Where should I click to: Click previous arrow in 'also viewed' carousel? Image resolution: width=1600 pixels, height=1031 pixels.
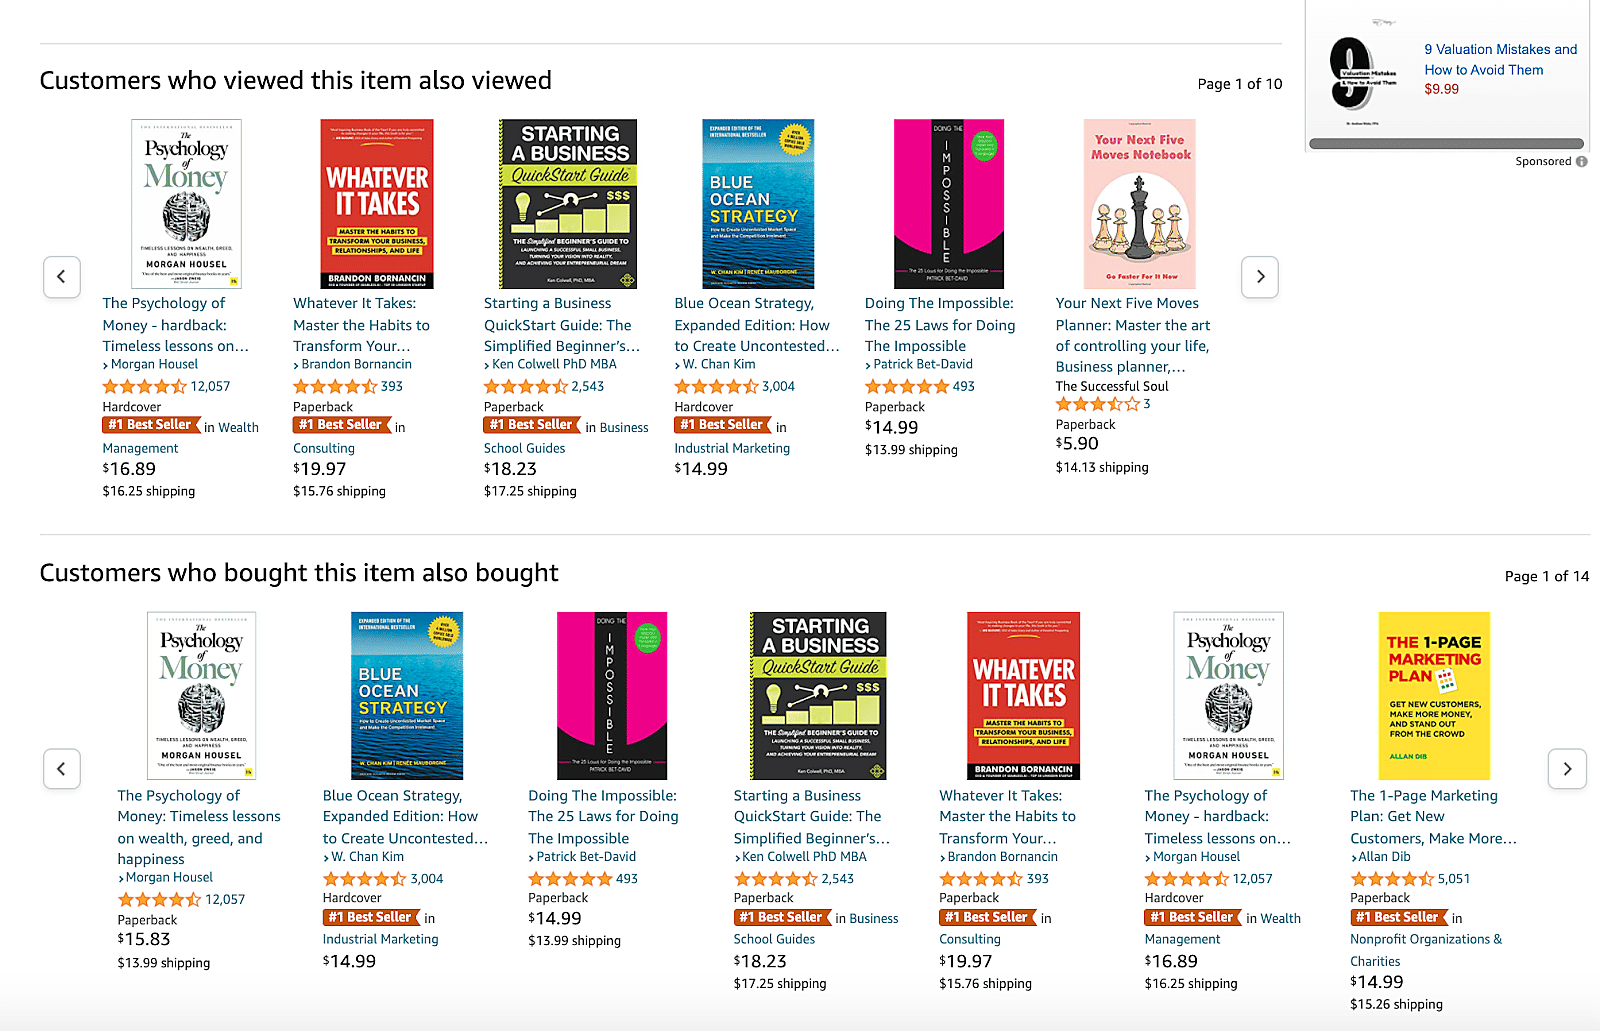tap(61, 277)
